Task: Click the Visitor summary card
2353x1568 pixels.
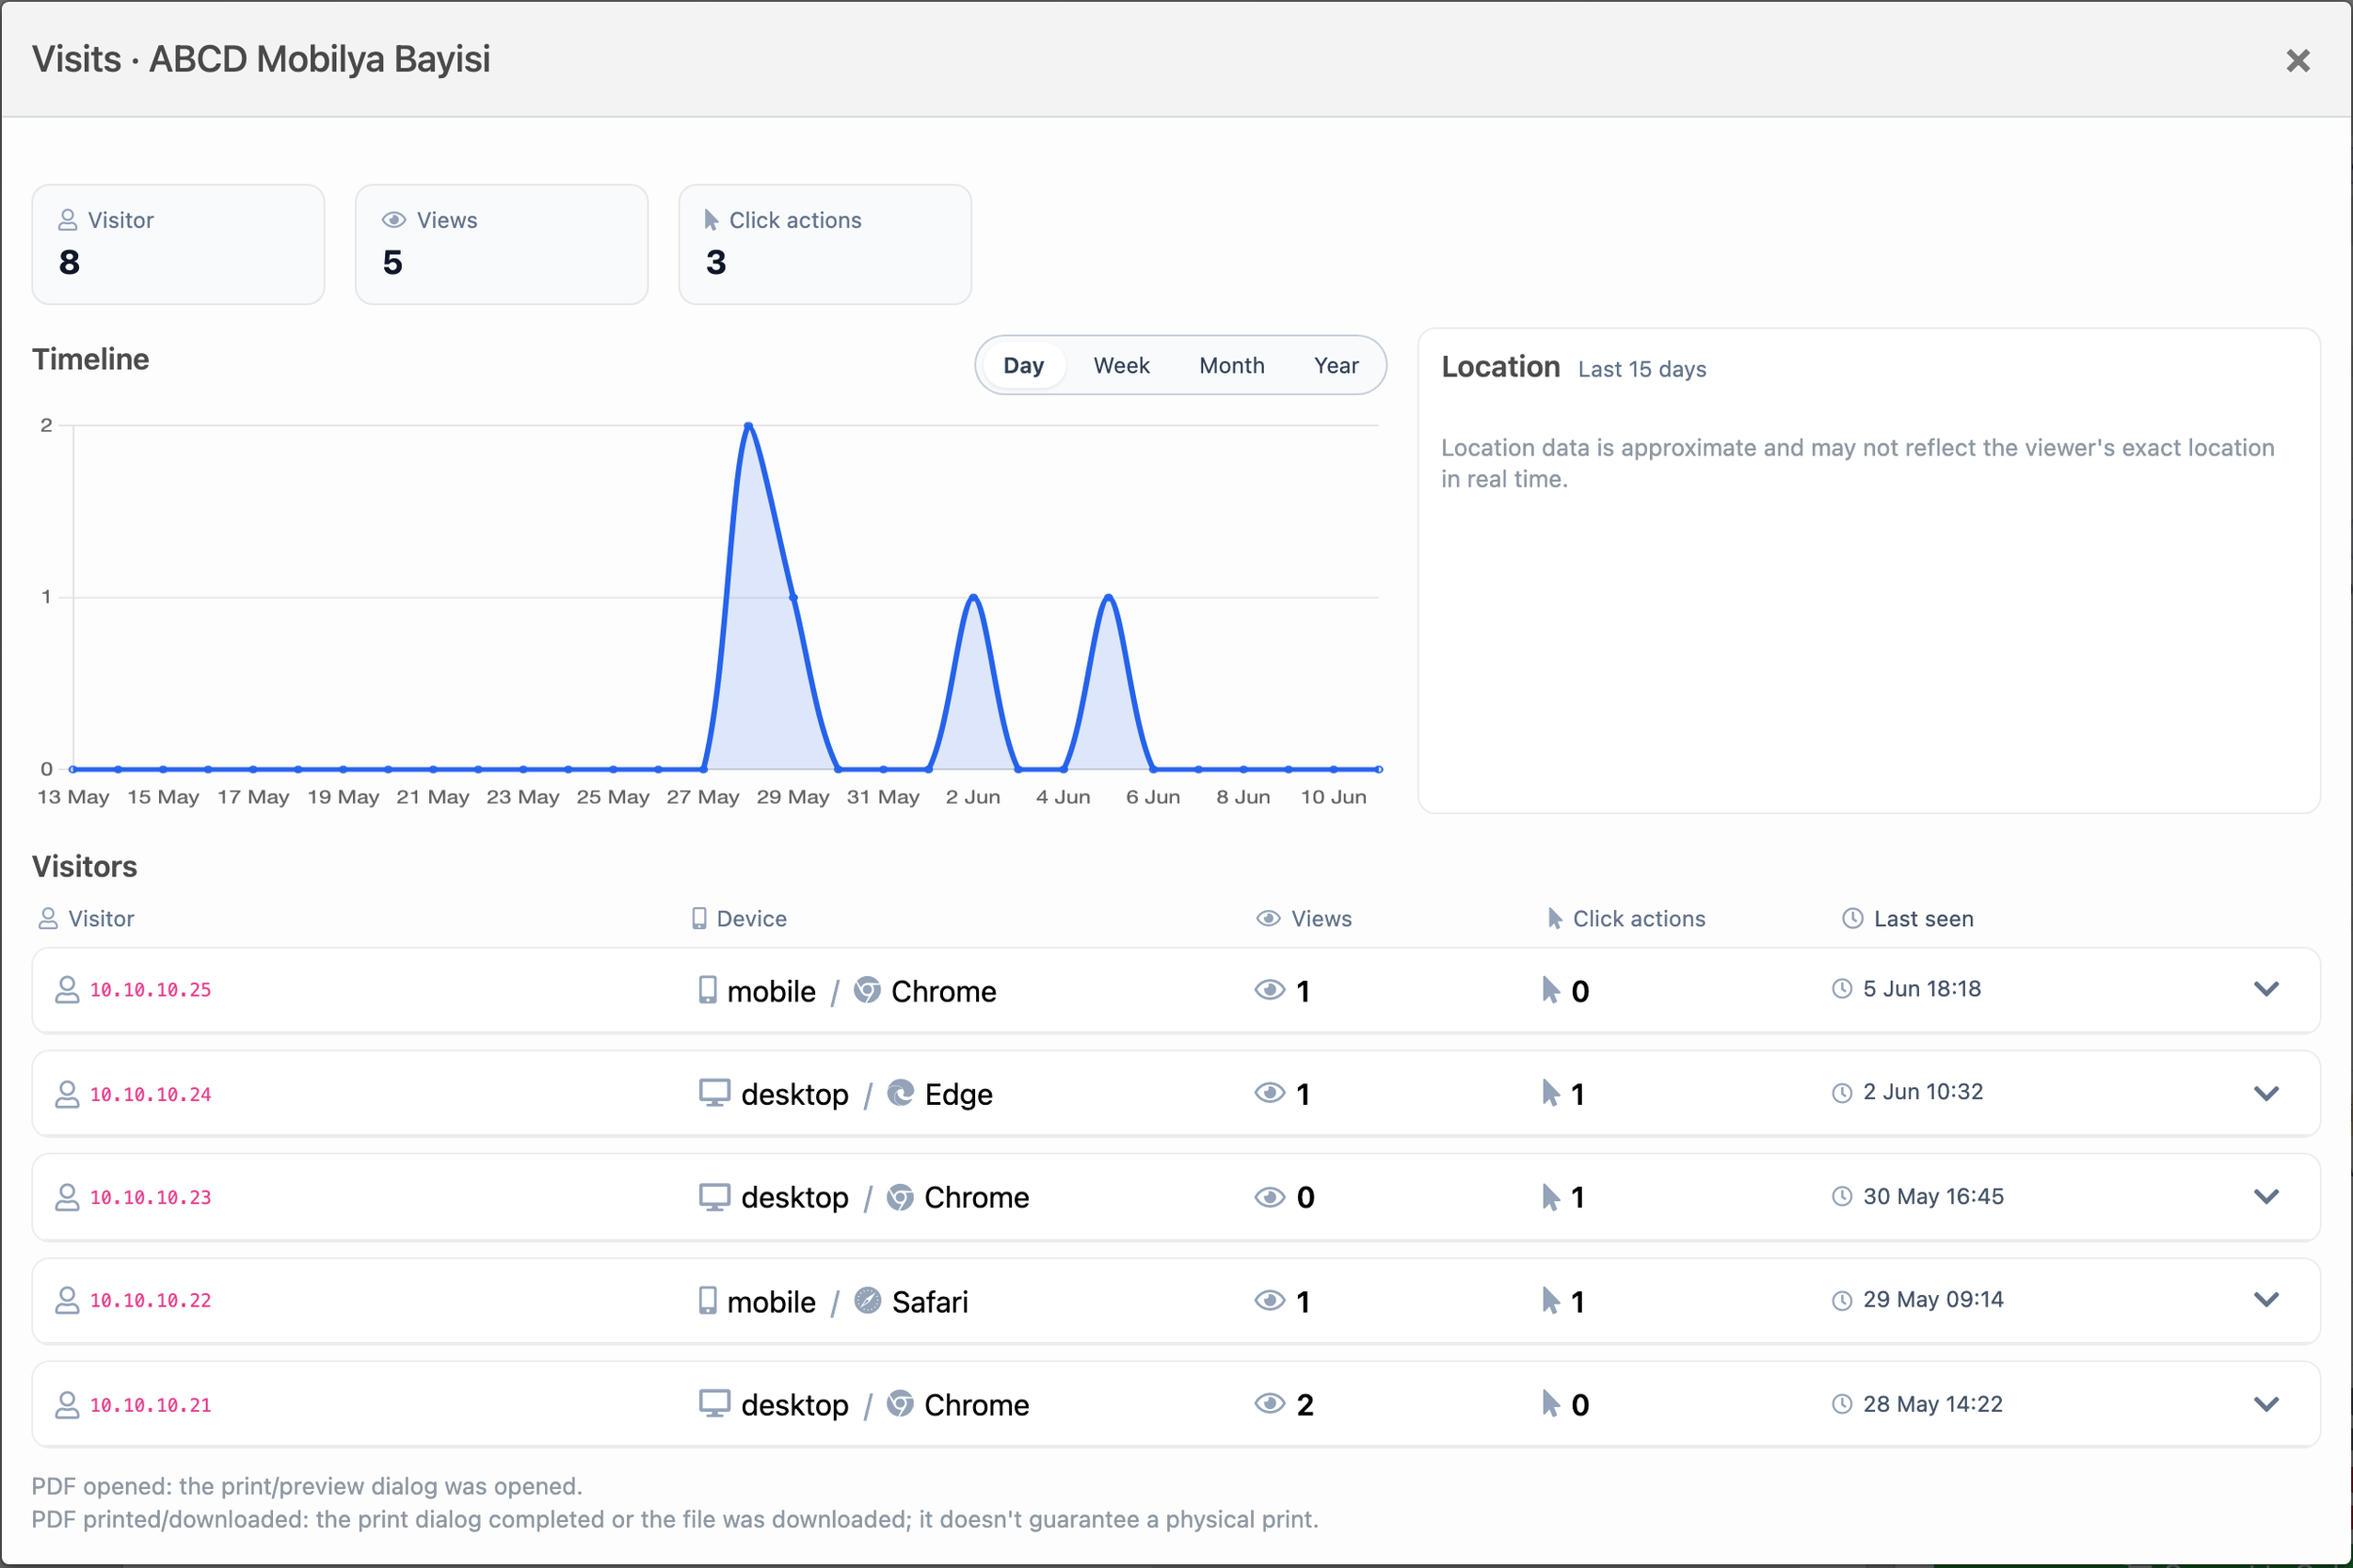Action: tap(178, 244)
